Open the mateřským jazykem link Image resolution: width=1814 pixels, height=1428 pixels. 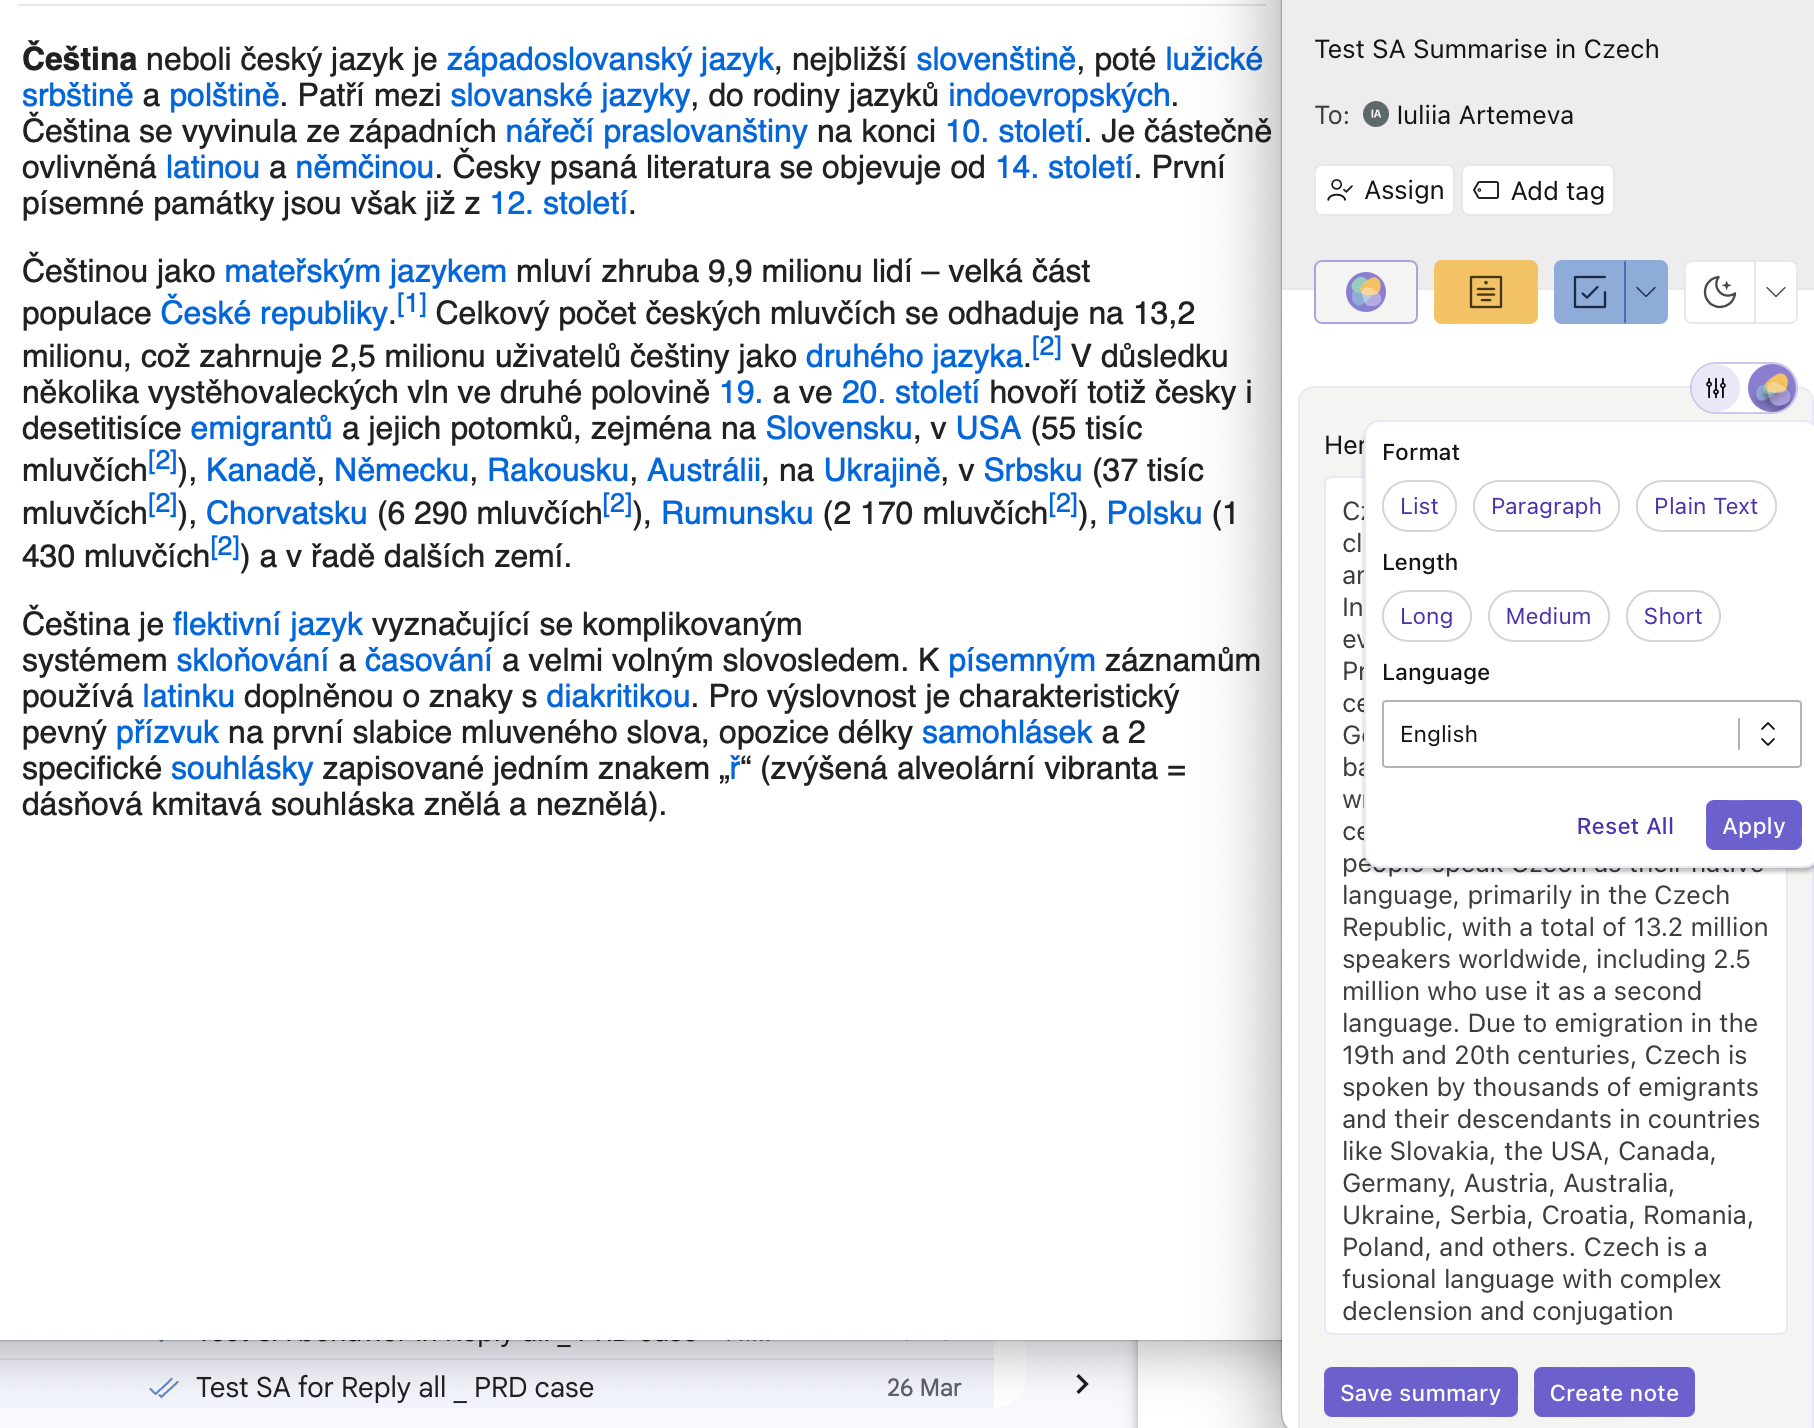pyautogui.click(x=365, y=271)
